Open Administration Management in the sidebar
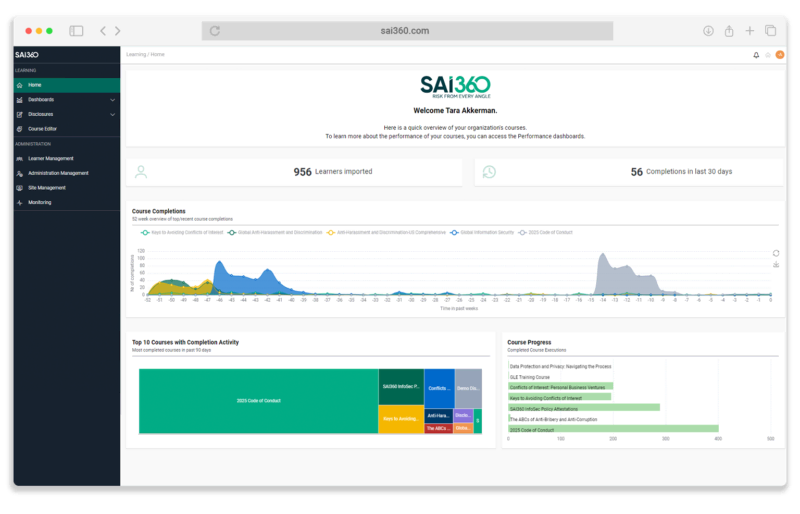The width and height of the screenshot is (800, 514). (58, 173)
